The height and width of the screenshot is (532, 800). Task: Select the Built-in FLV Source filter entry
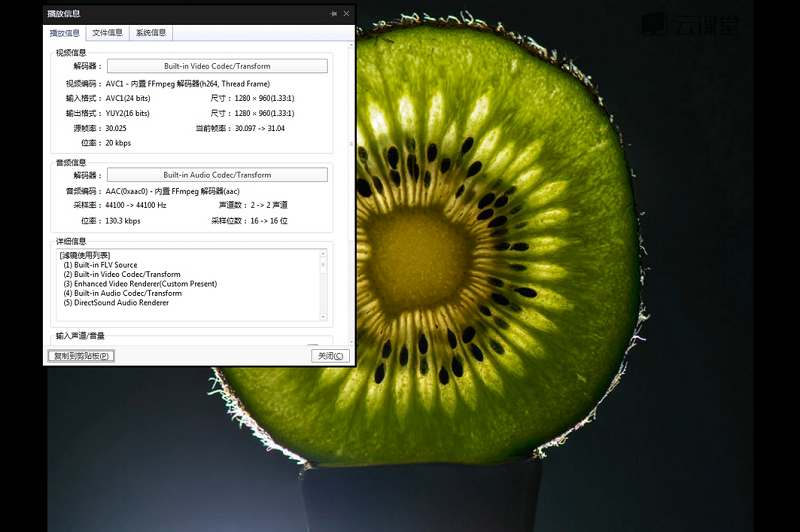(100, 265)
